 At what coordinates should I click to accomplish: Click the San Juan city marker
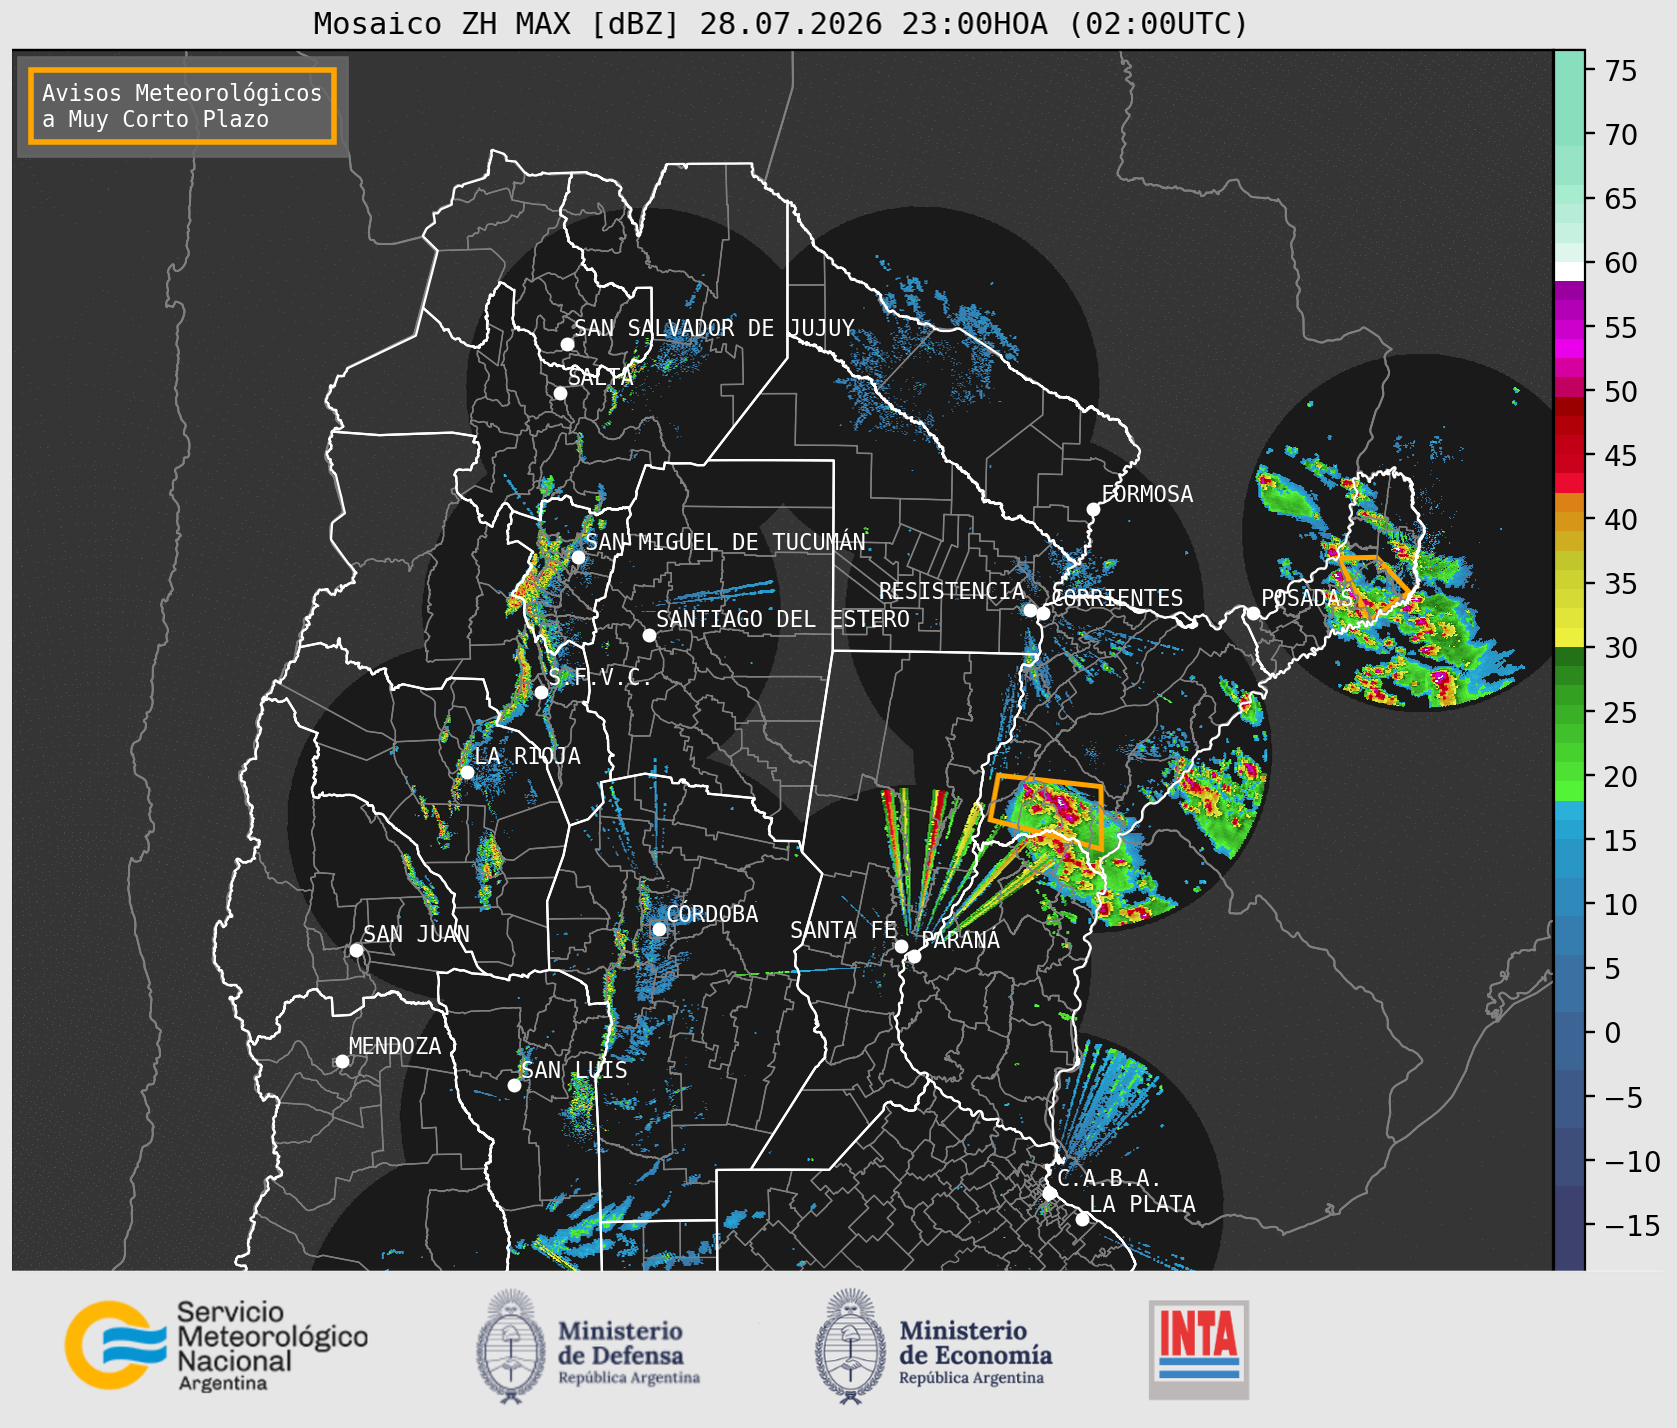click(356, 950)
